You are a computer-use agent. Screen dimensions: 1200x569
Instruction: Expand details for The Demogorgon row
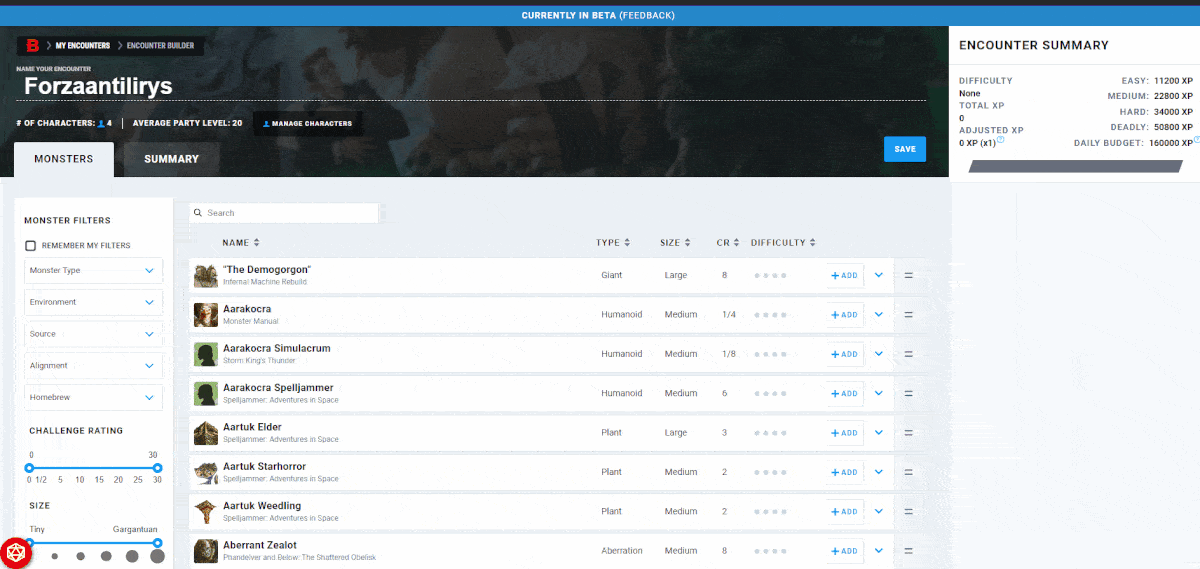[x=878, y=275]
